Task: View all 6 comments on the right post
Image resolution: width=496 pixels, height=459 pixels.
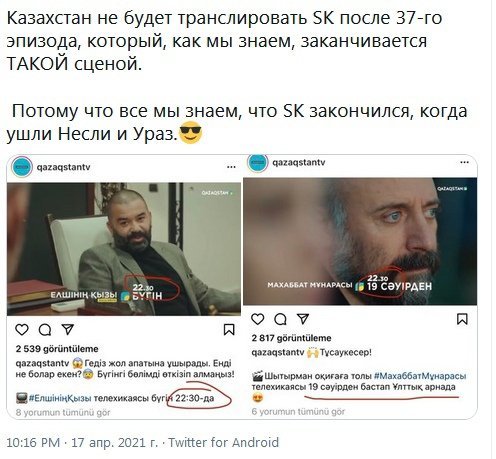Action: point(298,412)
